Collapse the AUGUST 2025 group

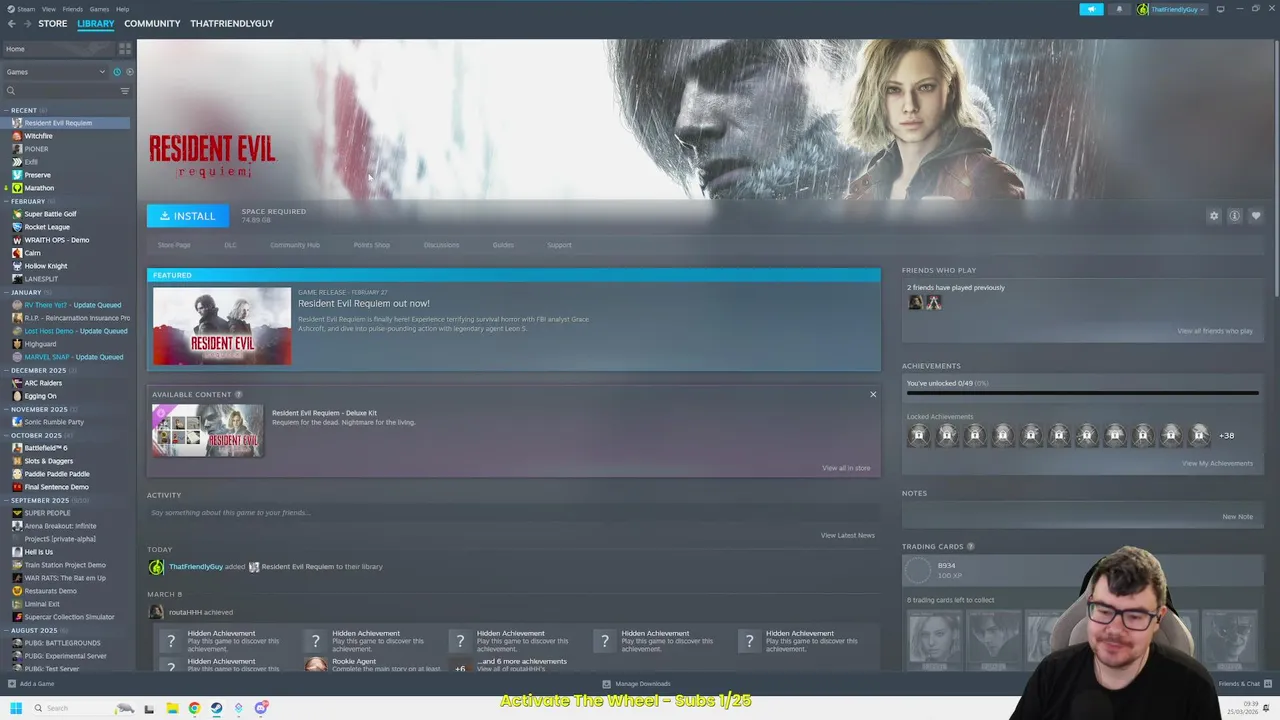(7, 630)
